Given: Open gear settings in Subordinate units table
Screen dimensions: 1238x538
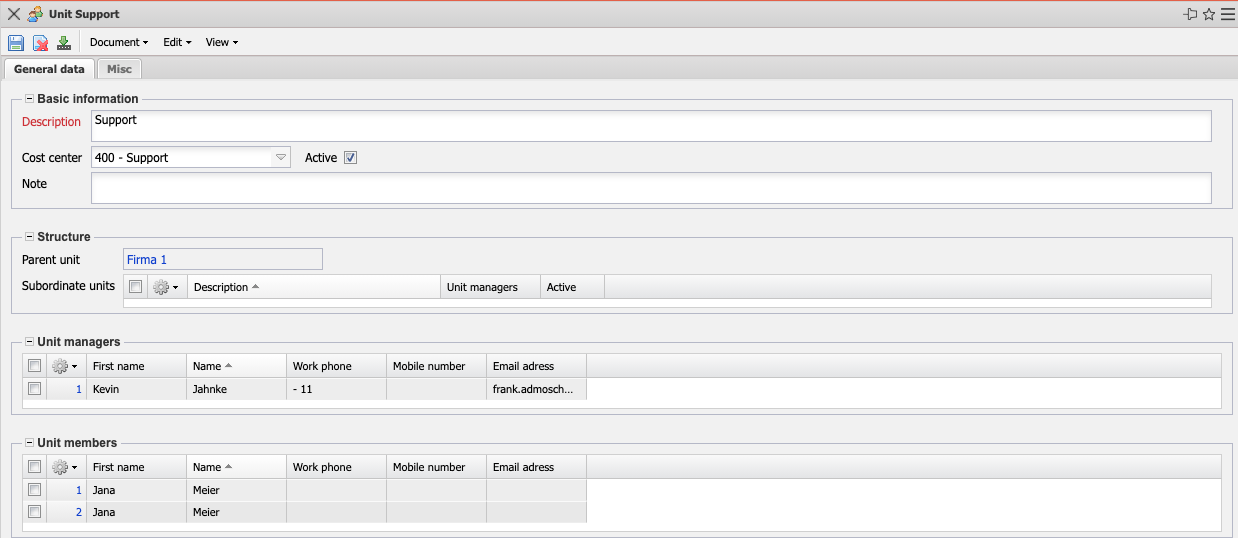Looking at the screenshot, I should pyautogui.click(x=166, y=288).
